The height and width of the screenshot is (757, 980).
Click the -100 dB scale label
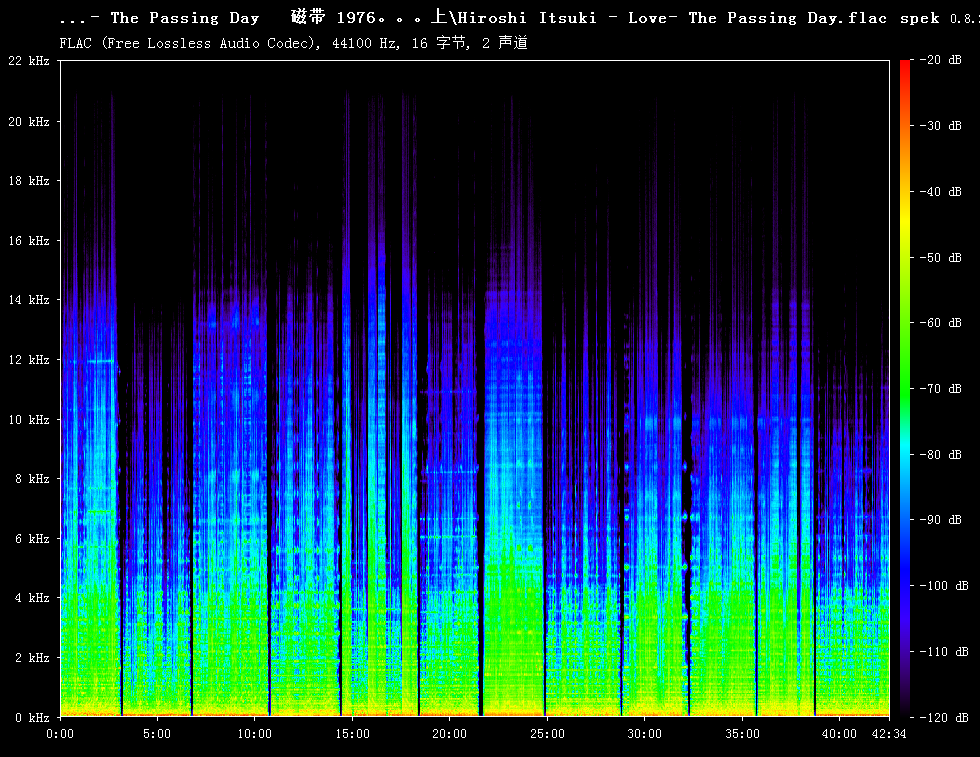944,586
